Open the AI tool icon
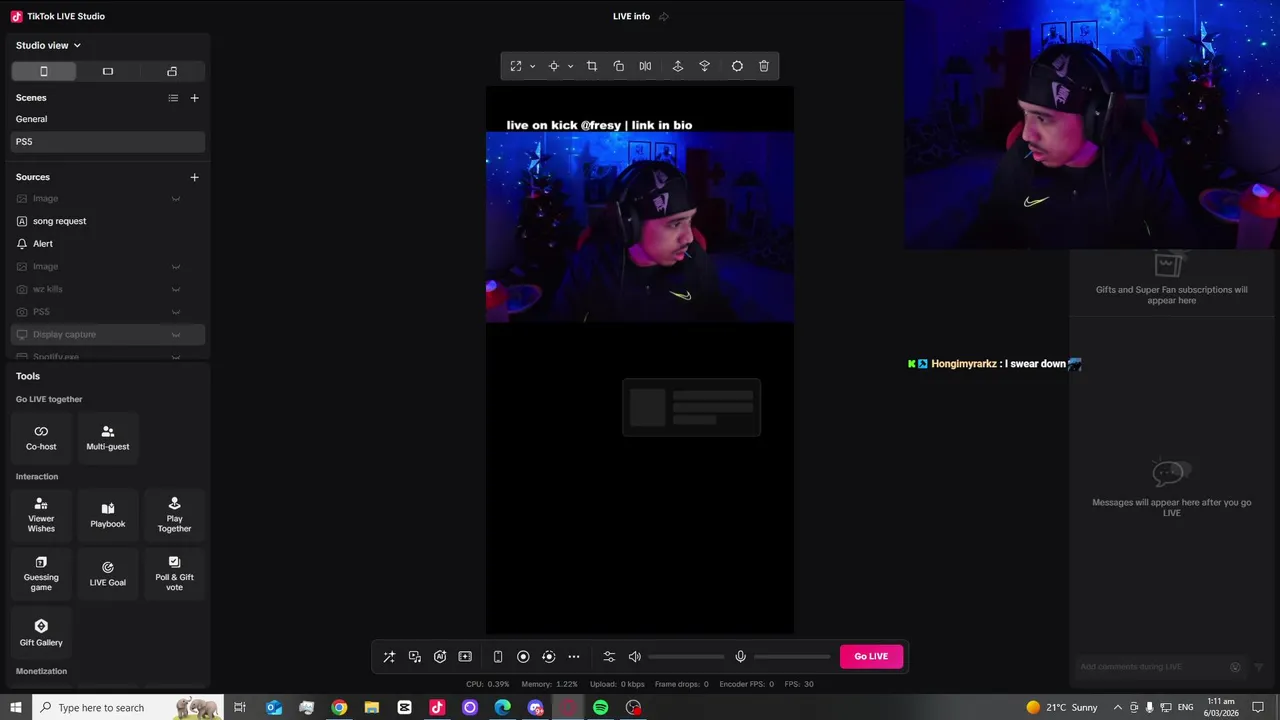Viewport: 1280px width, 720px height. pos(440,657)
